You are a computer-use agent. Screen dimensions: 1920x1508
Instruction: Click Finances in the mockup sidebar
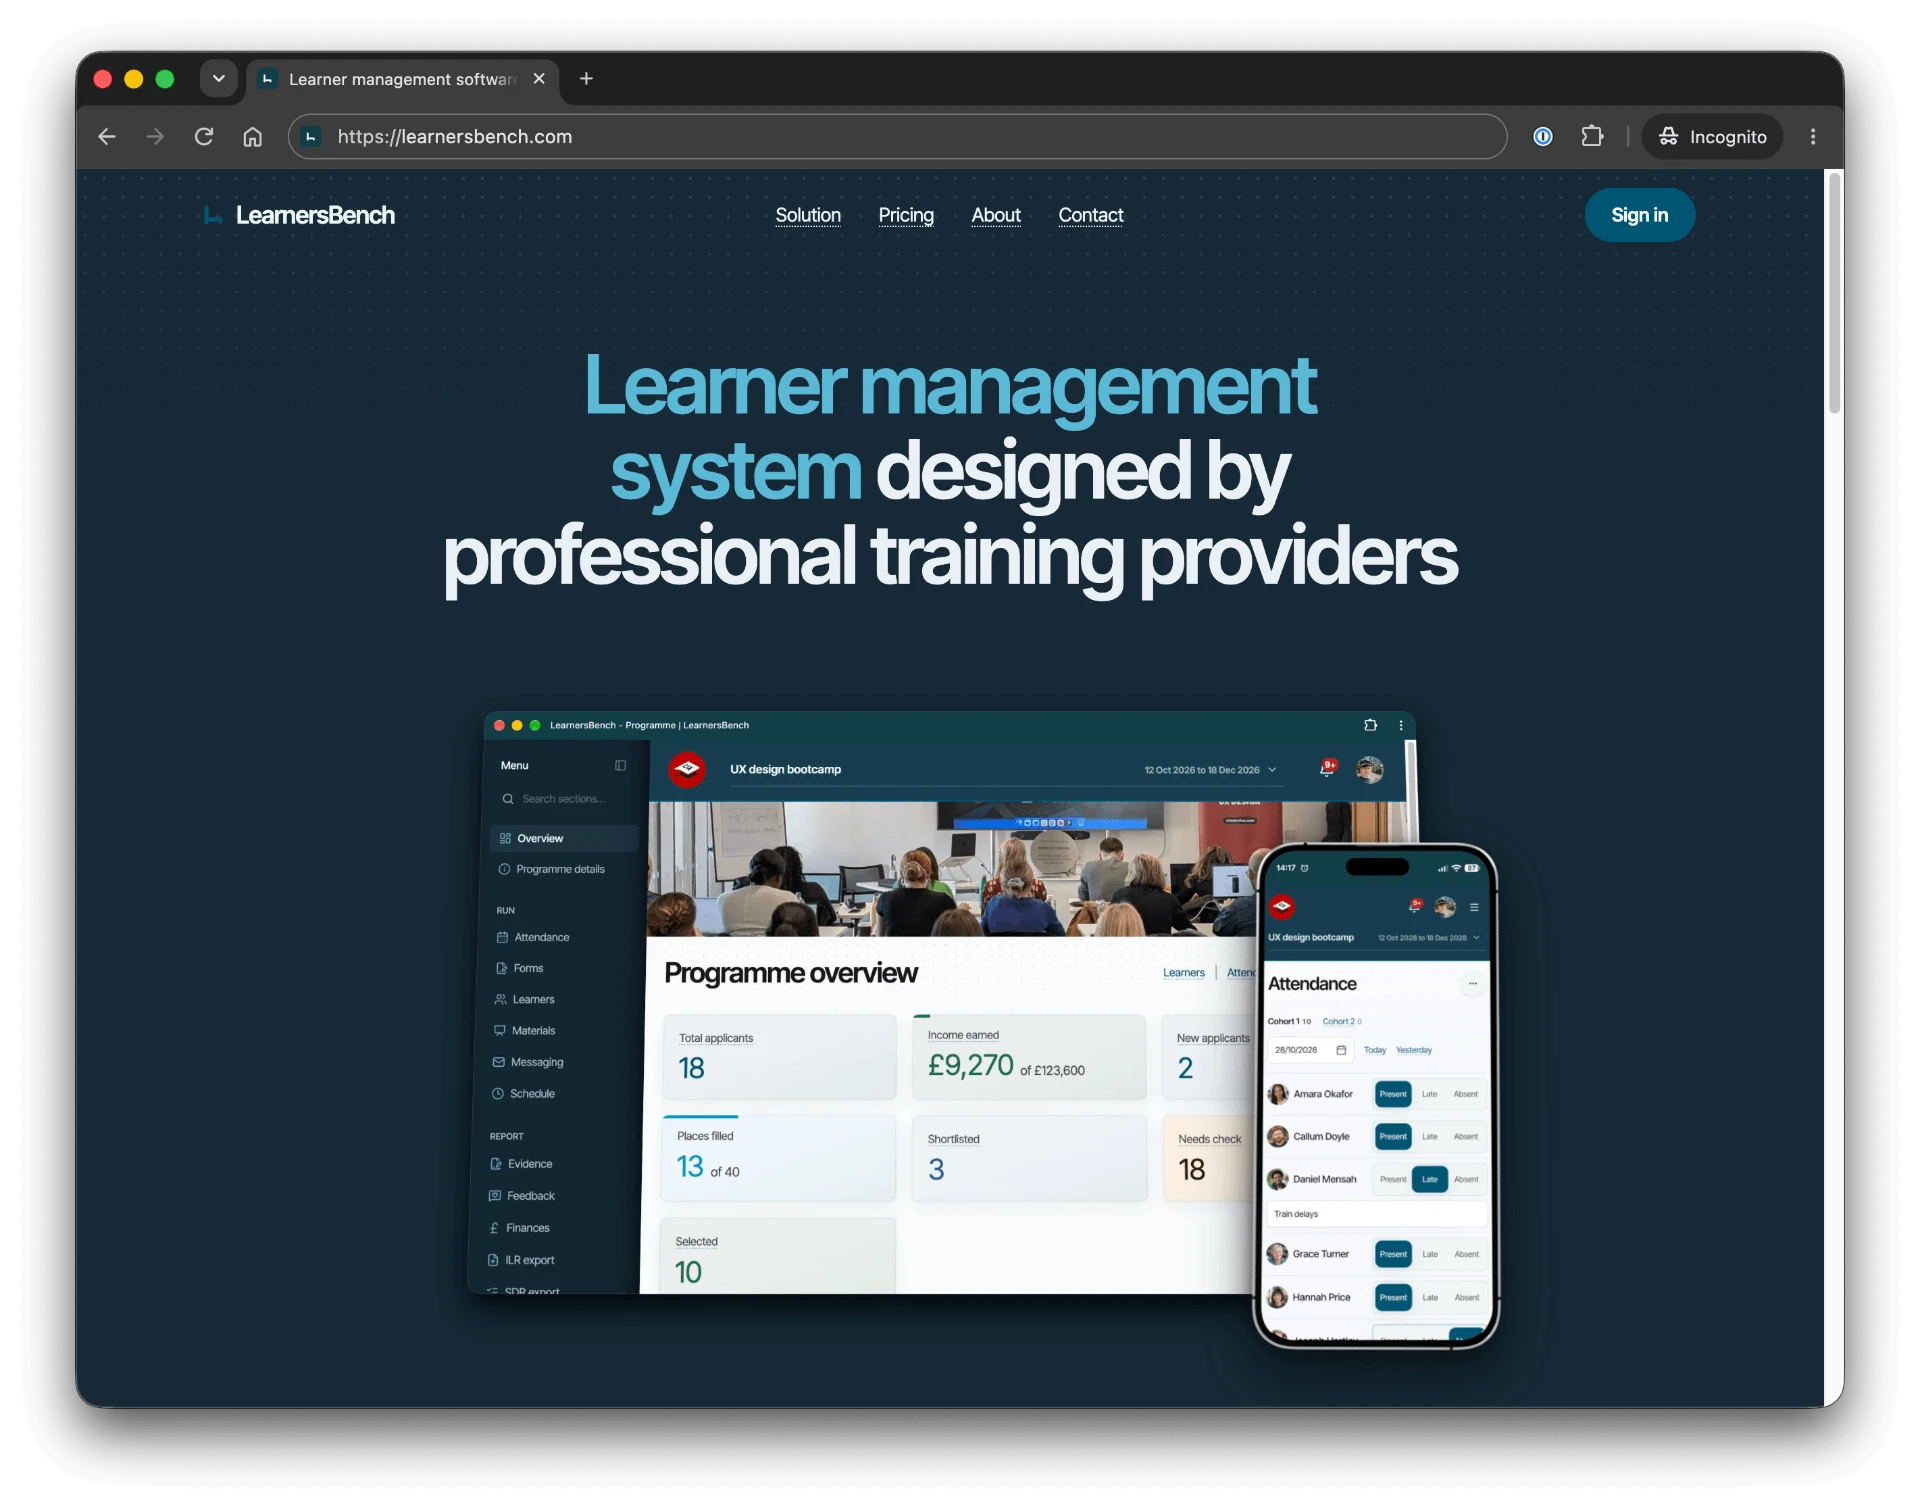click(519, 1228)
